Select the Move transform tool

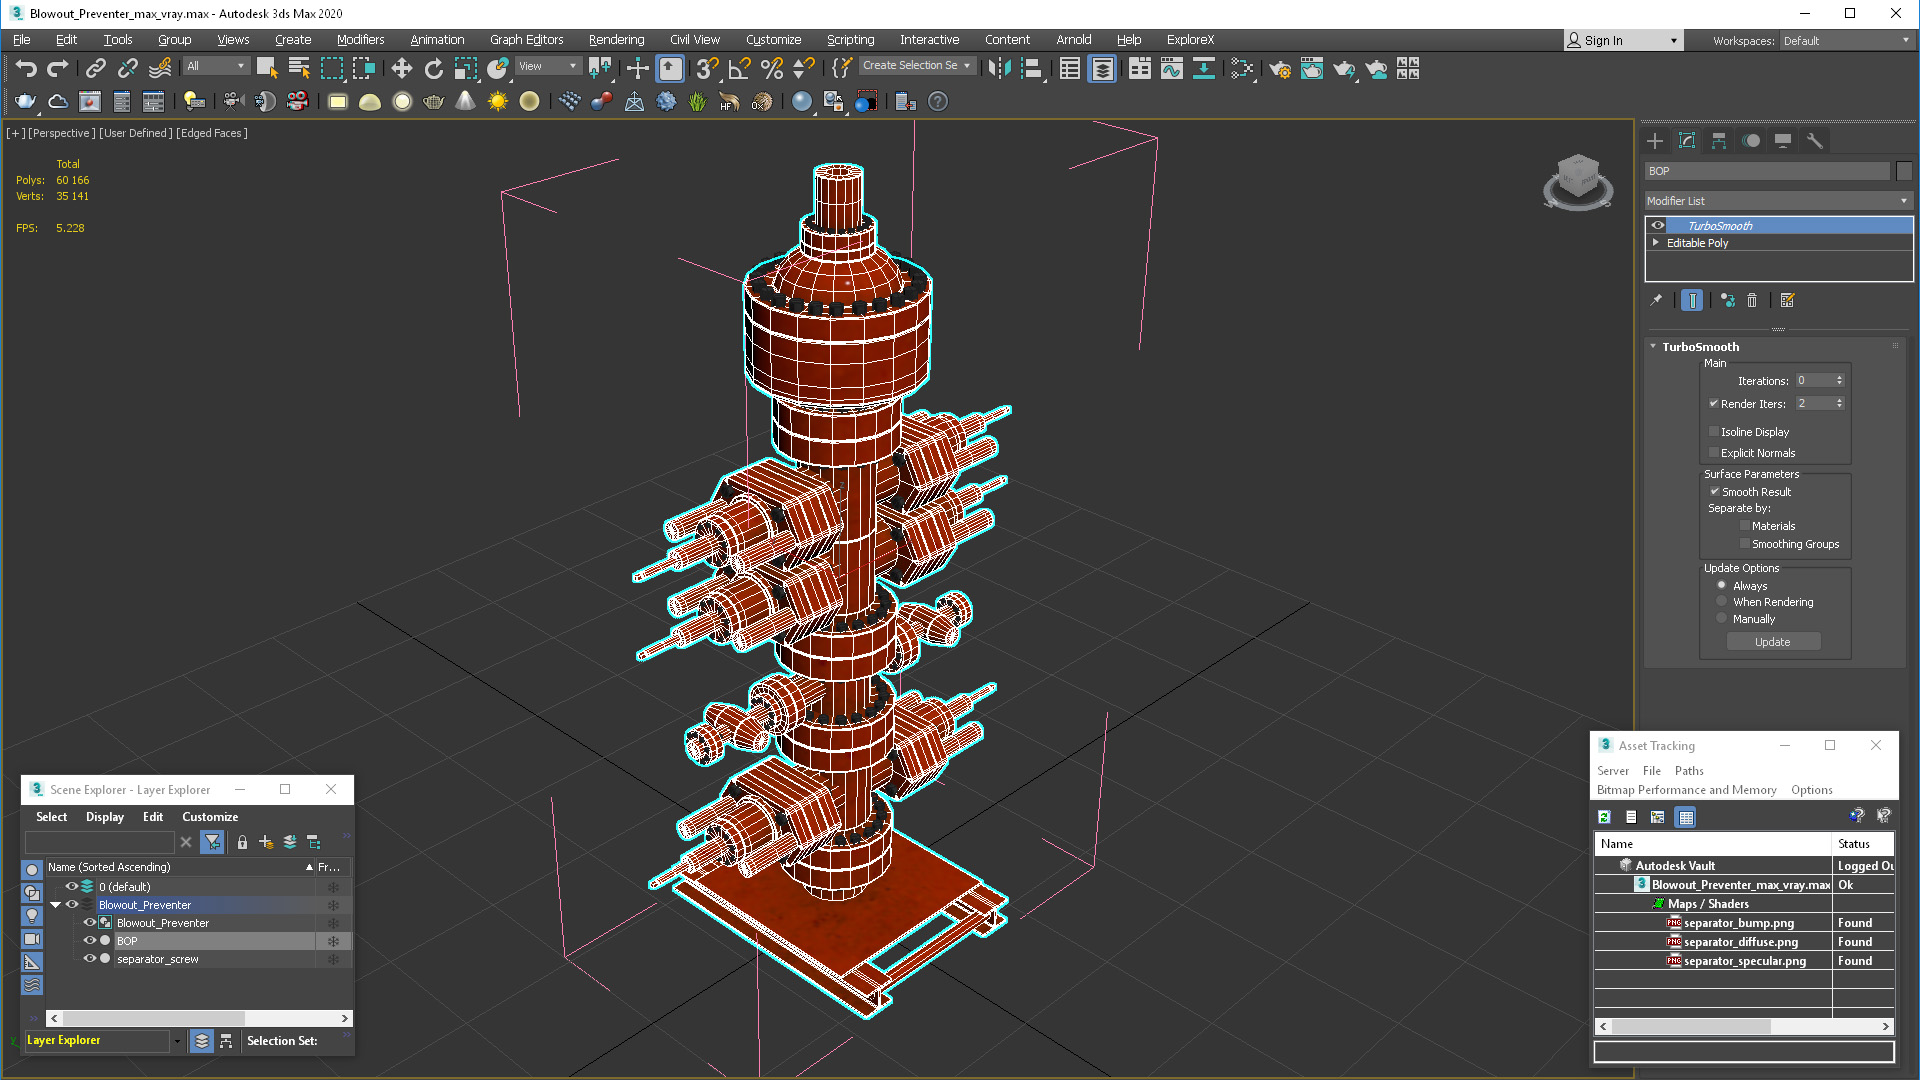(401, 68)
